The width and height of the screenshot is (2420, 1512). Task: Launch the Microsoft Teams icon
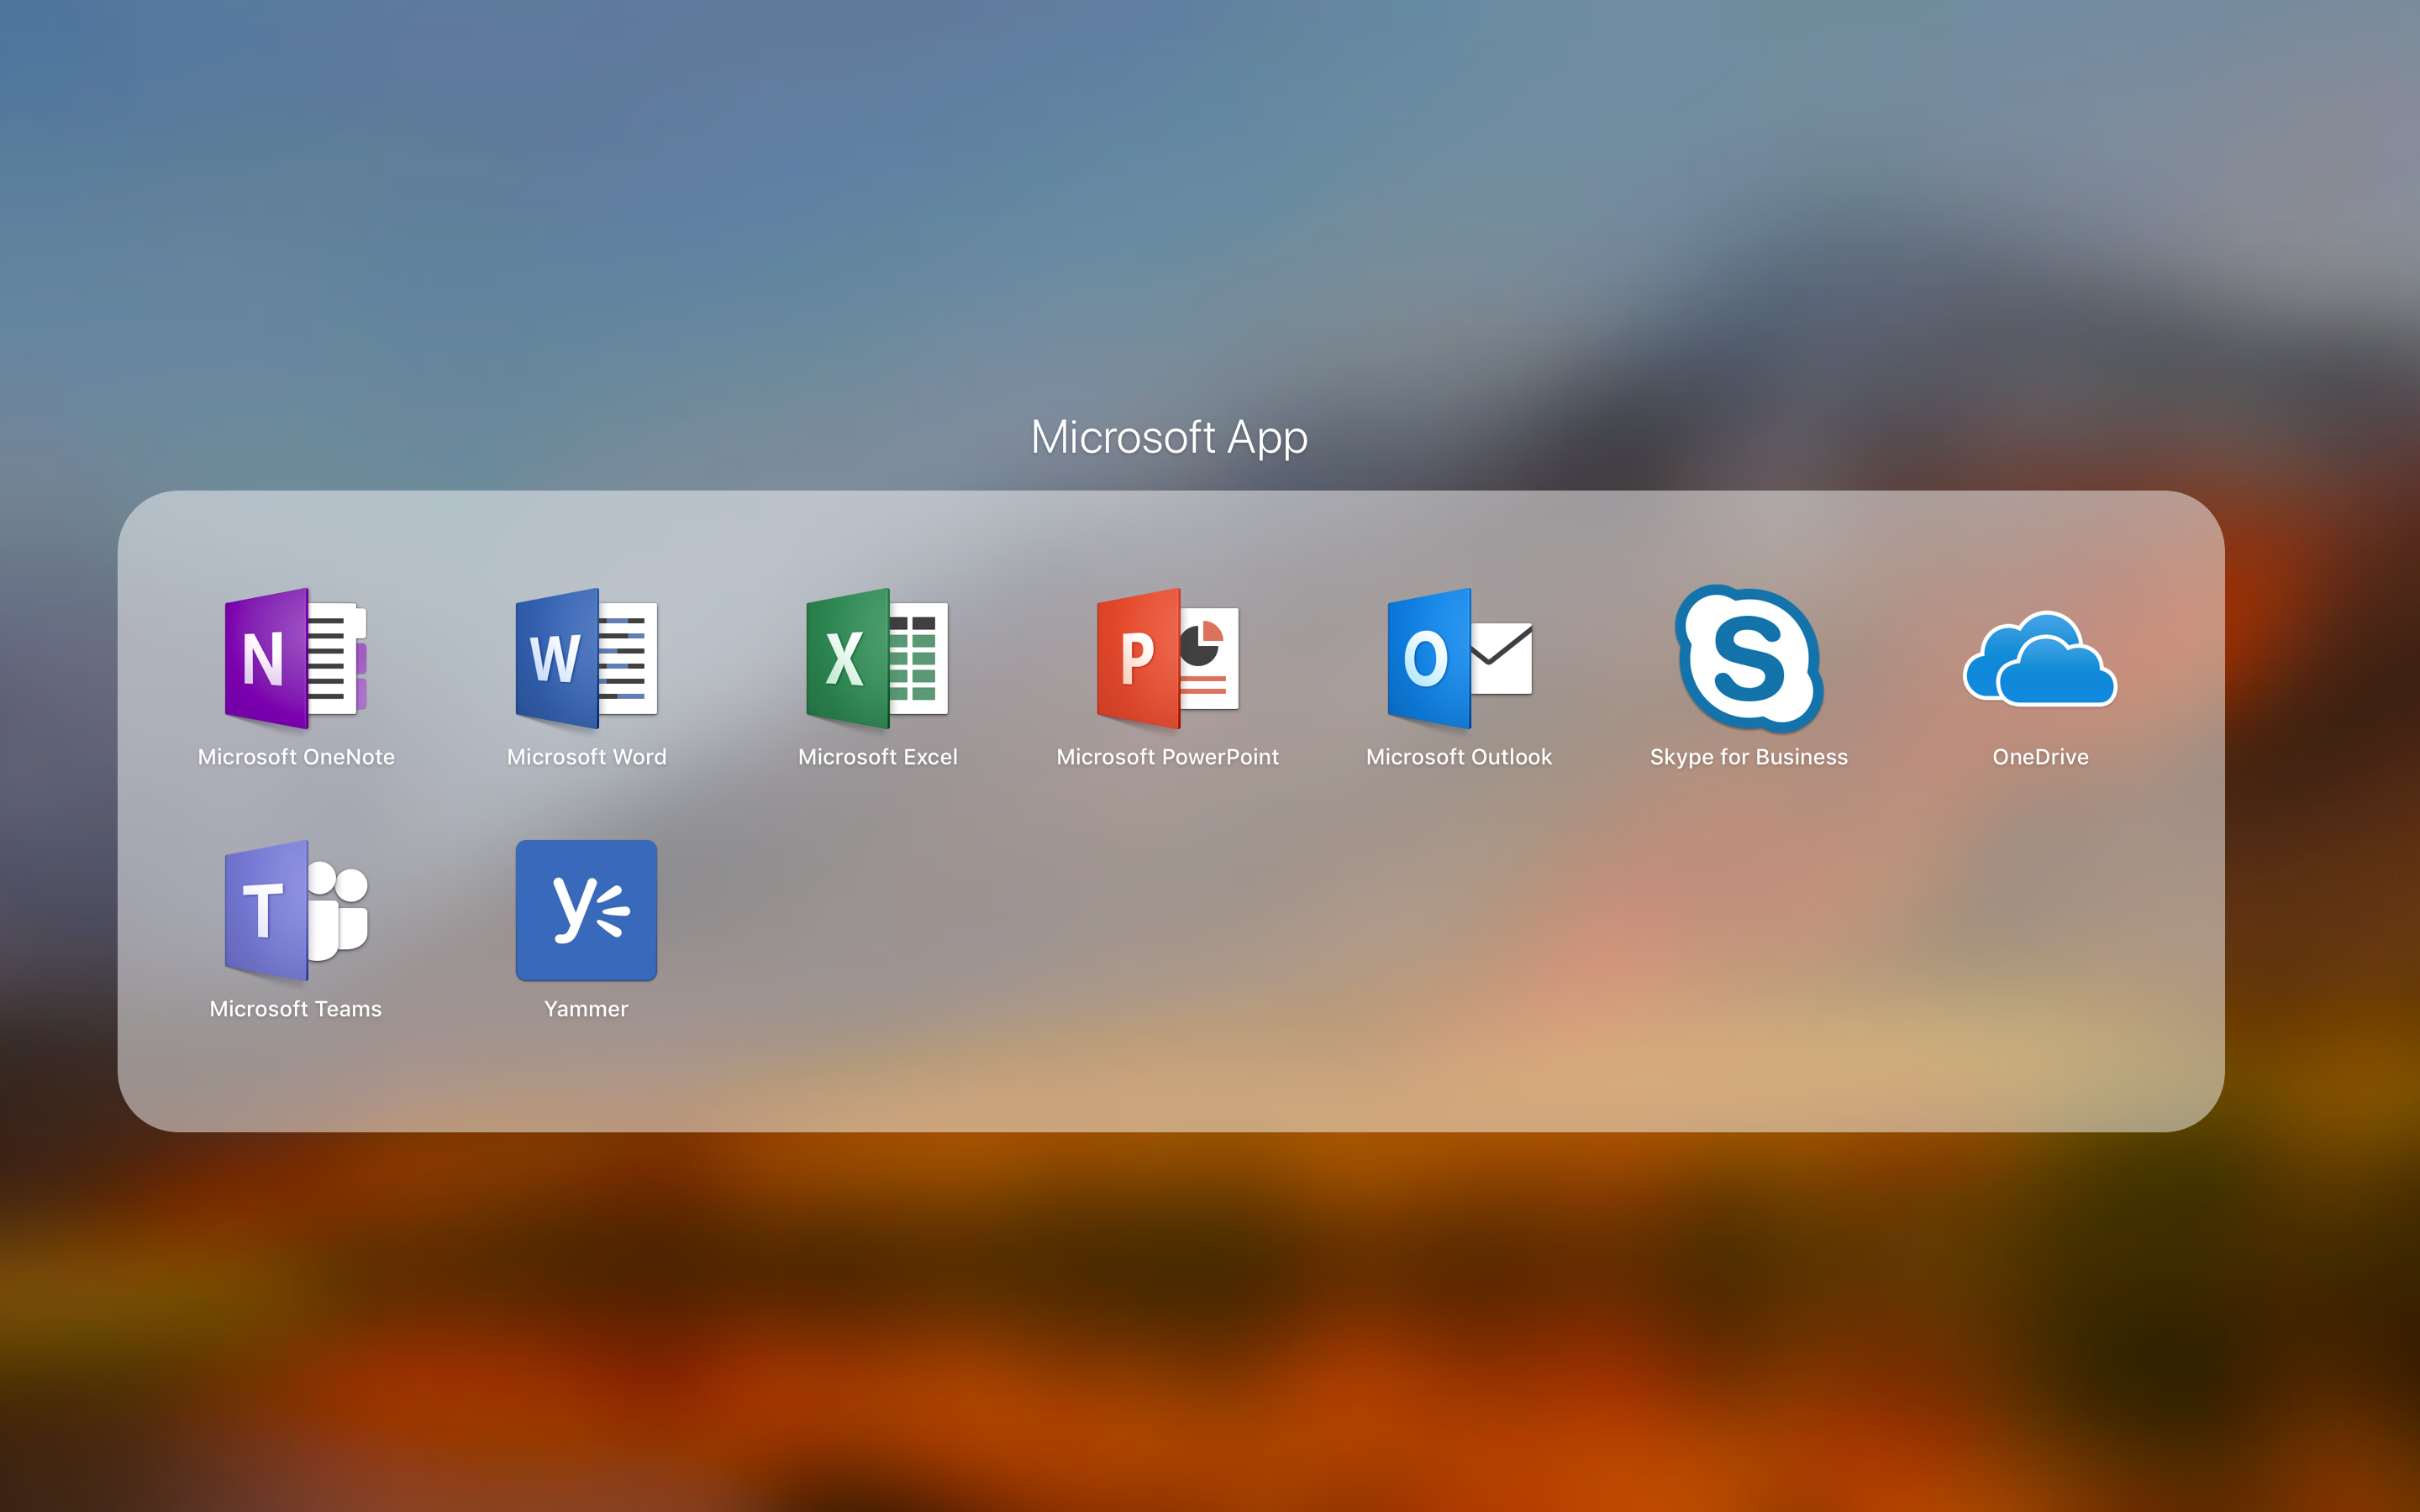pos(296,910)
